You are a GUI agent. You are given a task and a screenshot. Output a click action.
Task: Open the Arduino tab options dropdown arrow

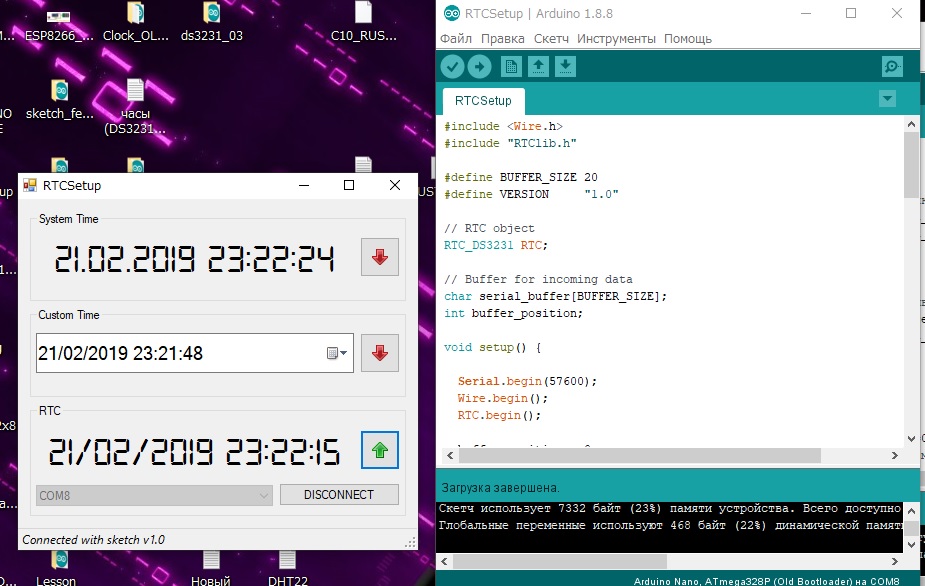point(886,99)
